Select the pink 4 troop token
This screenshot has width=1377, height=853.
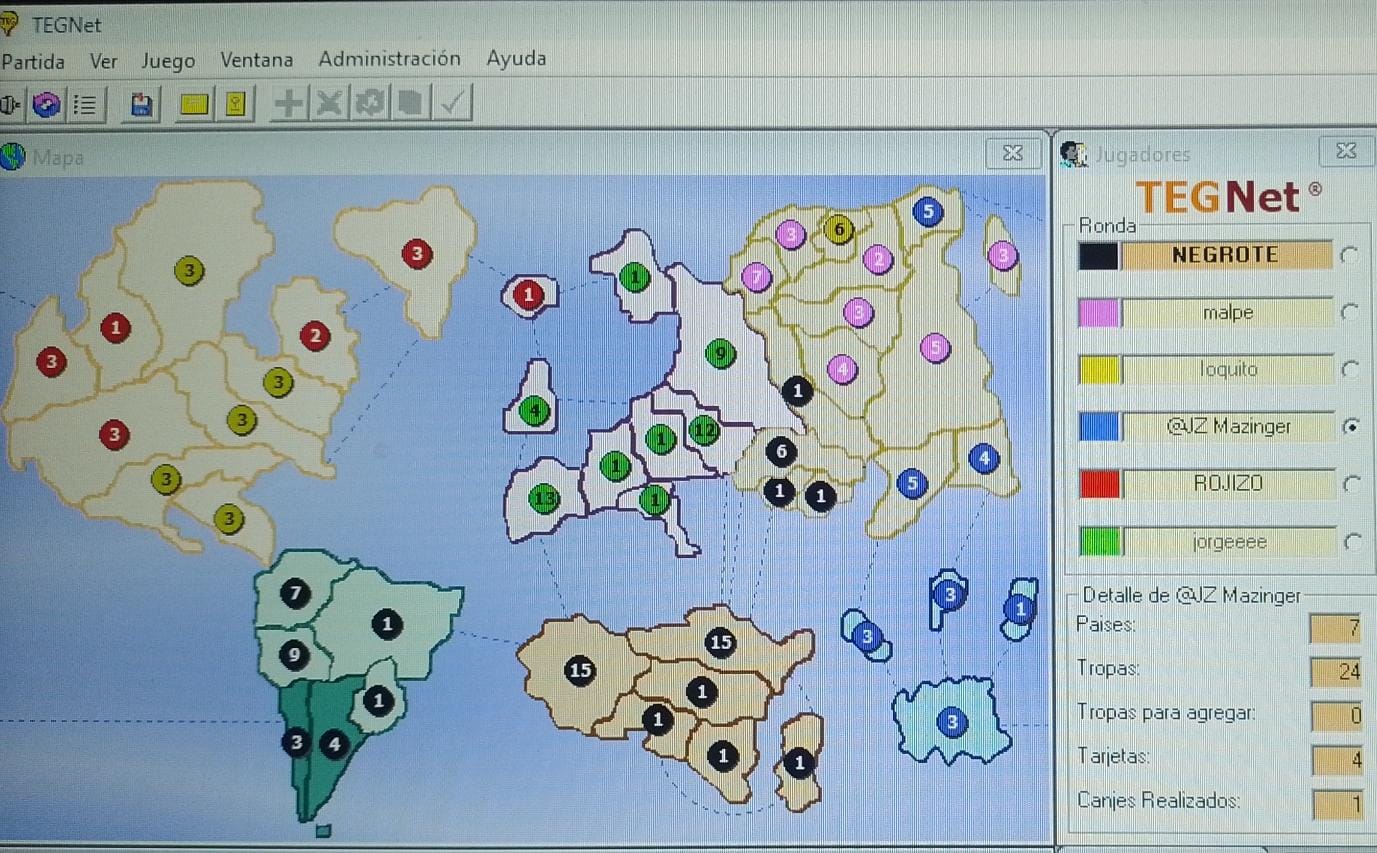pyautogui.click(x=843, y=369)
